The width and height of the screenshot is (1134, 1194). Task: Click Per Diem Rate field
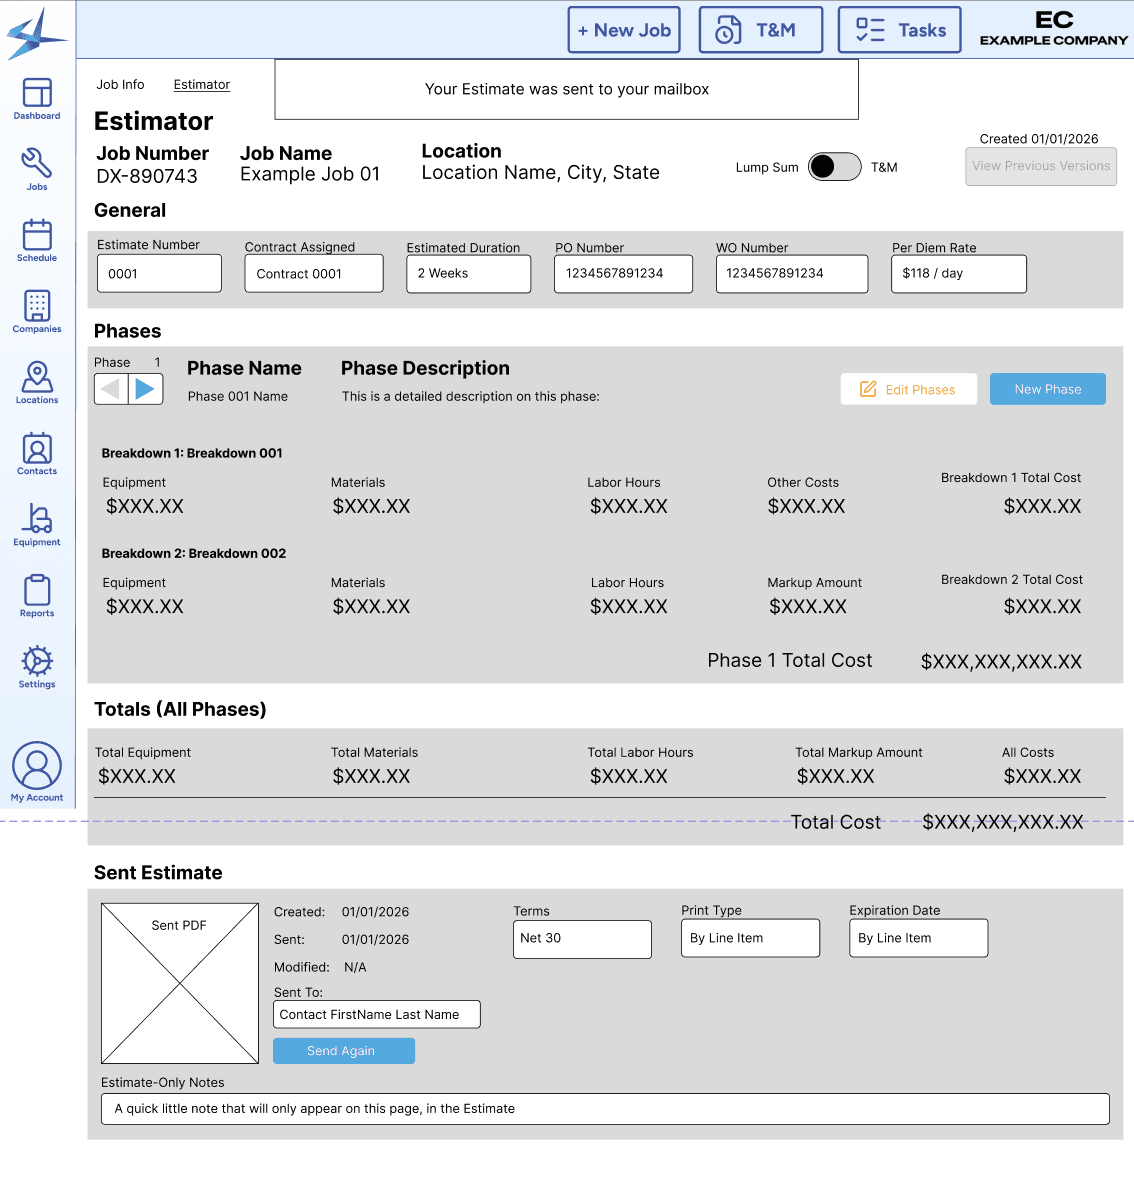[x=959, y=273]
